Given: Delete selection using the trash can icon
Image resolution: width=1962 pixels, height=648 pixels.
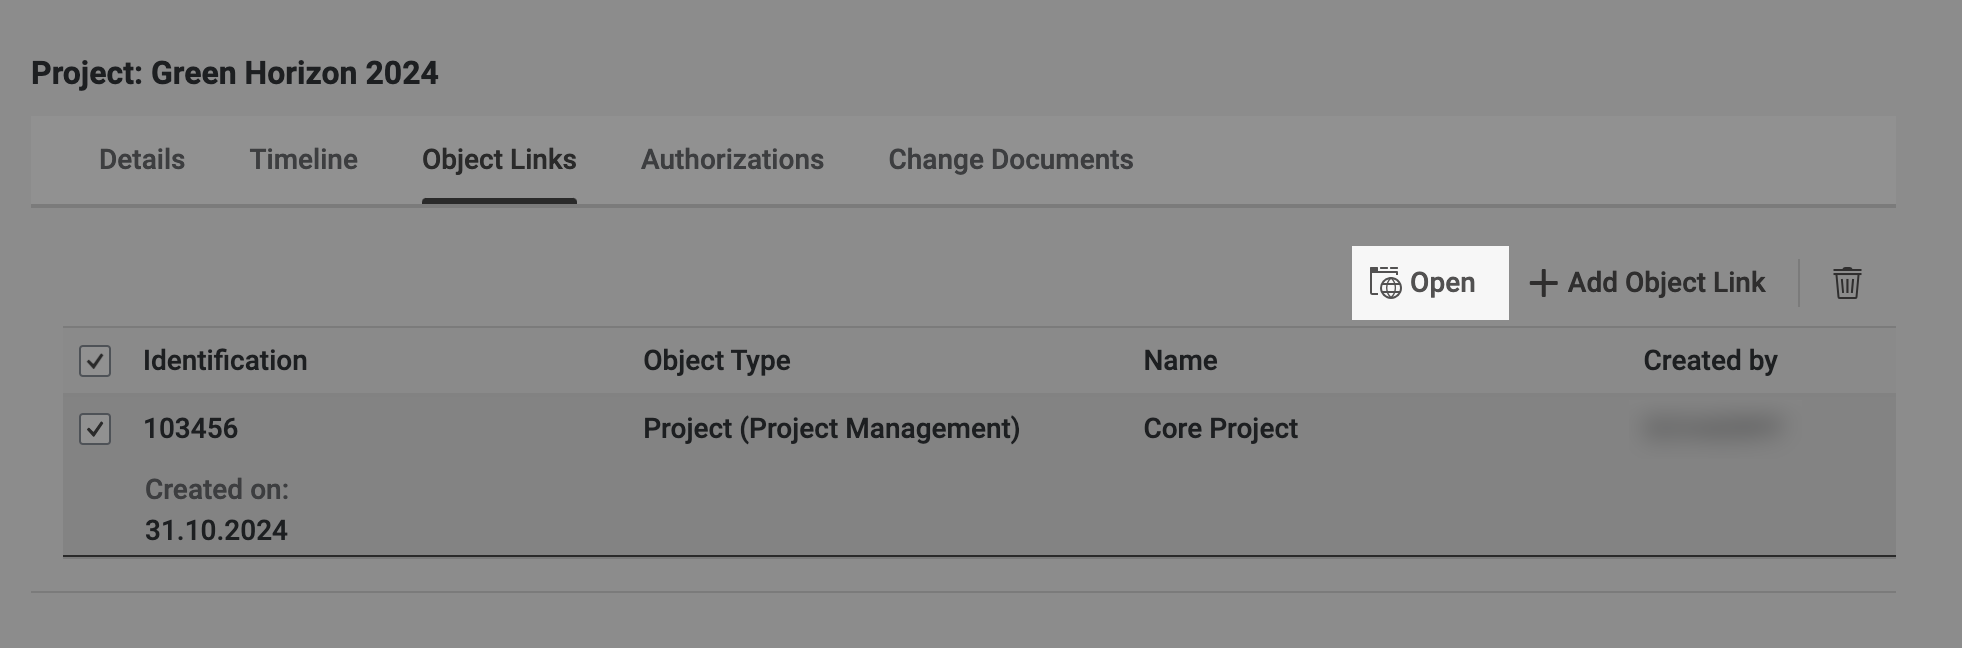Looking at the screenshot, I should click(x=1847, y=283).
